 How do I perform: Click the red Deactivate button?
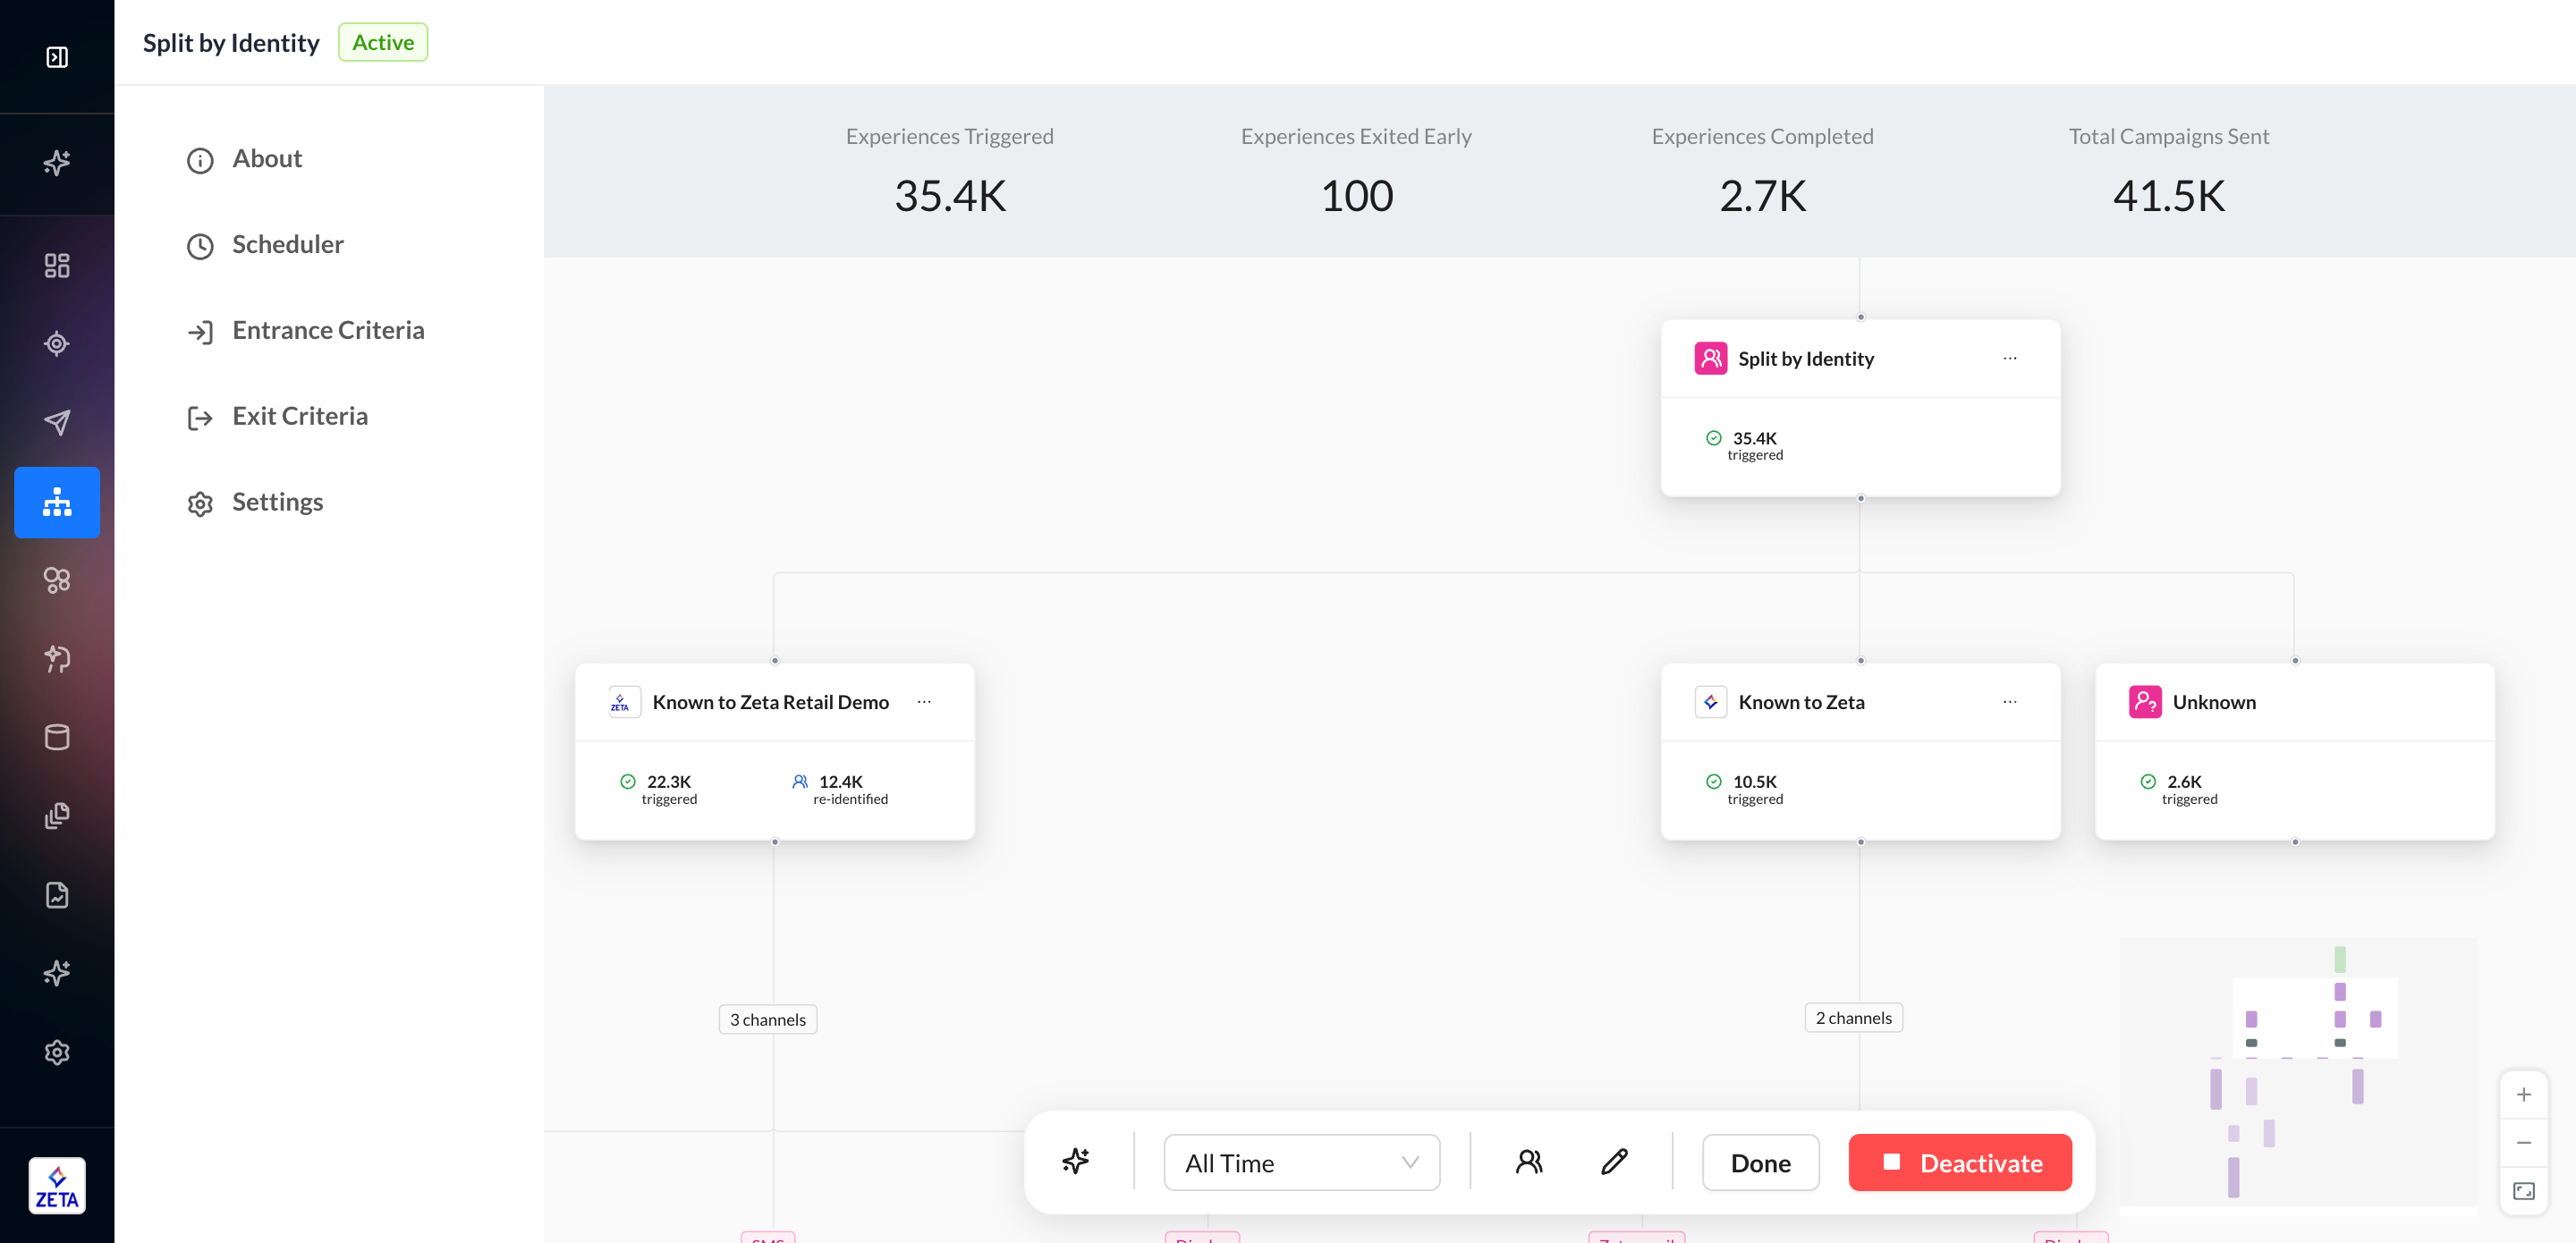[x=1959, y=1162]
